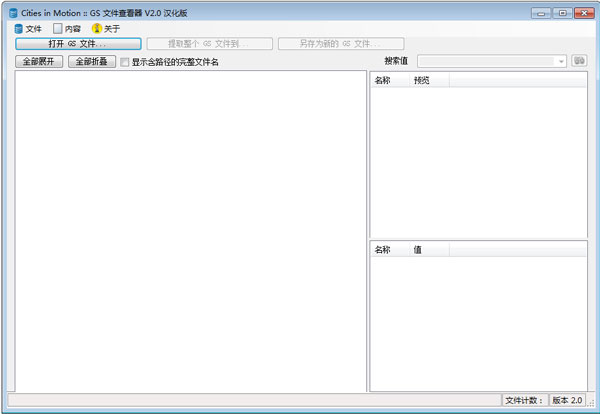The image size is (600, 414).
Task: Click the page icon beside 内容
Action: (57, 28)
